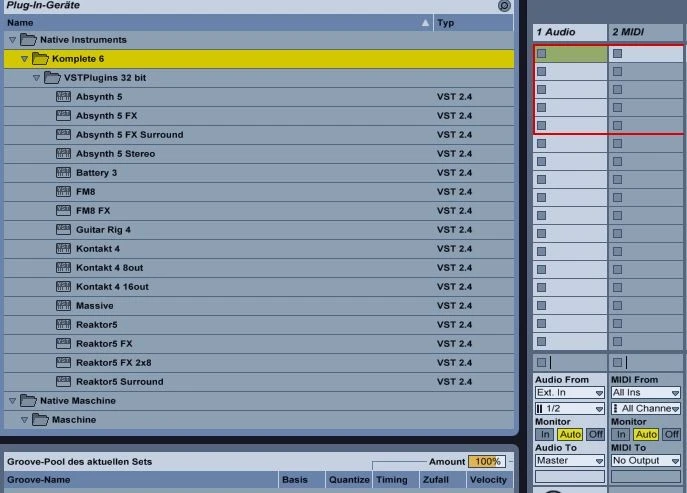Click the Reaktor5 plug-in device icon
The height and width of the screenshot is (493, 687).
coord(64,325)
